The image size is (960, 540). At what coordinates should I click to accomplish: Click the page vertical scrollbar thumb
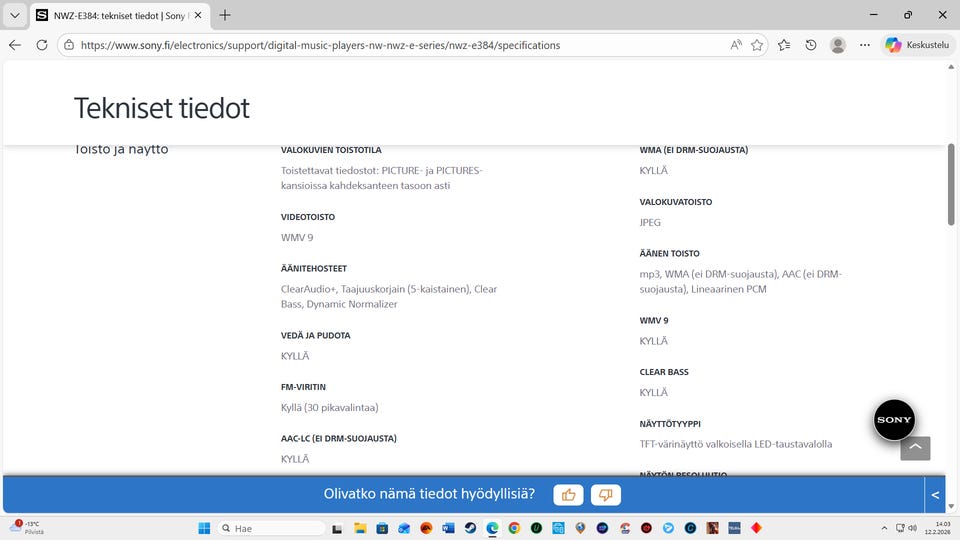pyautogui.click(x=951, y=184)
